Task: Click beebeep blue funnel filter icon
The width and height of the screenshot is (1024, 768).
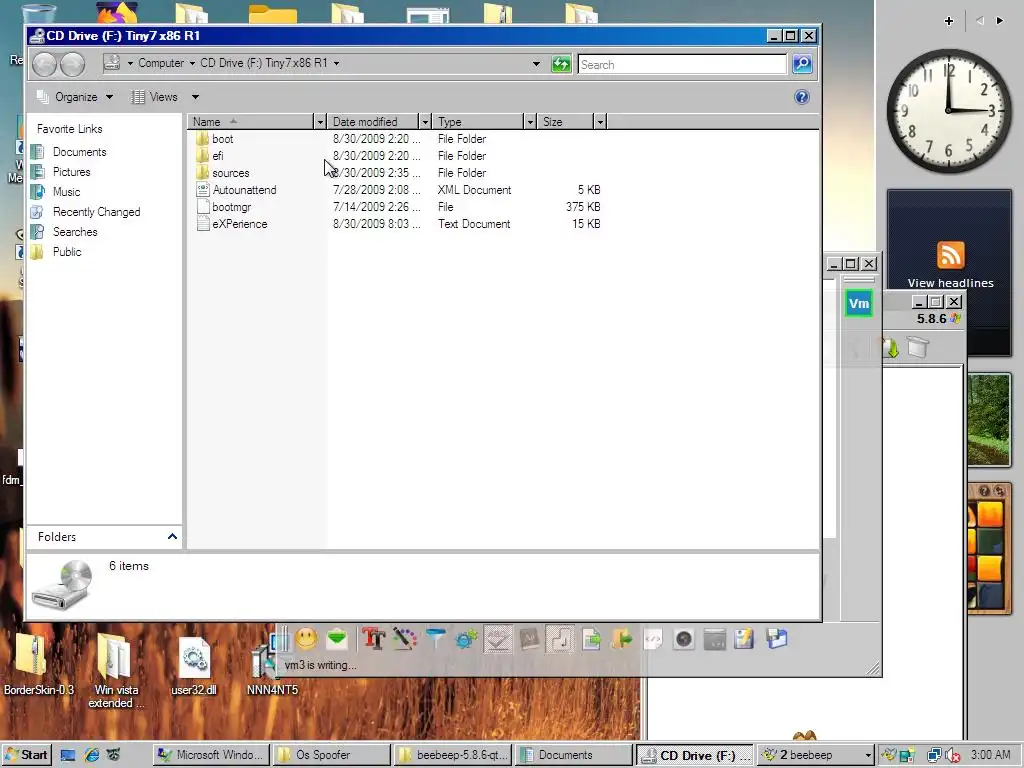Action: coord(436,639)
